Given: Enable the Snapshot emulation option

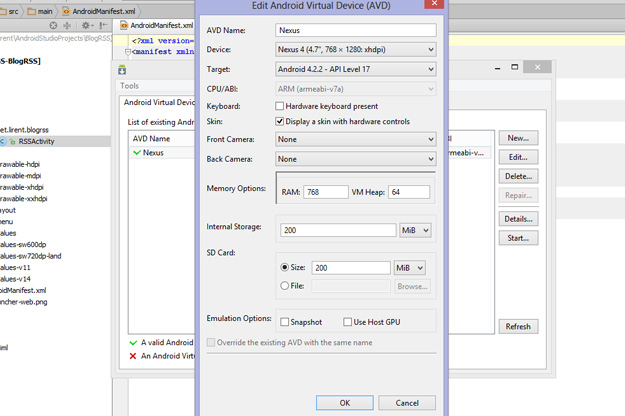Looking at the screenshot, I should (284, 322).
